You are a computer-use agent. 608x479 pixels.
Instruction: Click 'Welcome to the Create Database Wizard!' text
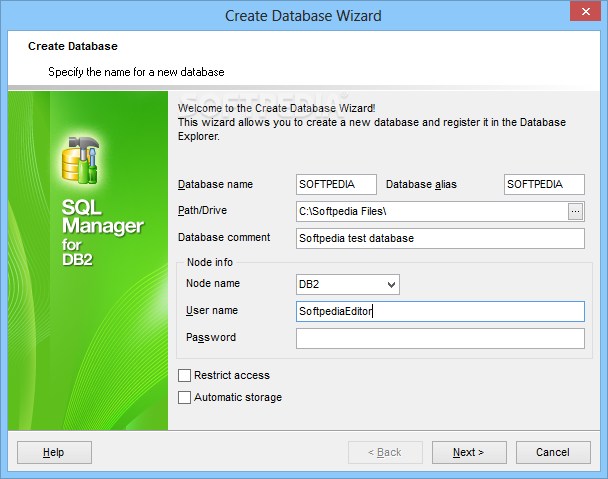click(276, 108)
